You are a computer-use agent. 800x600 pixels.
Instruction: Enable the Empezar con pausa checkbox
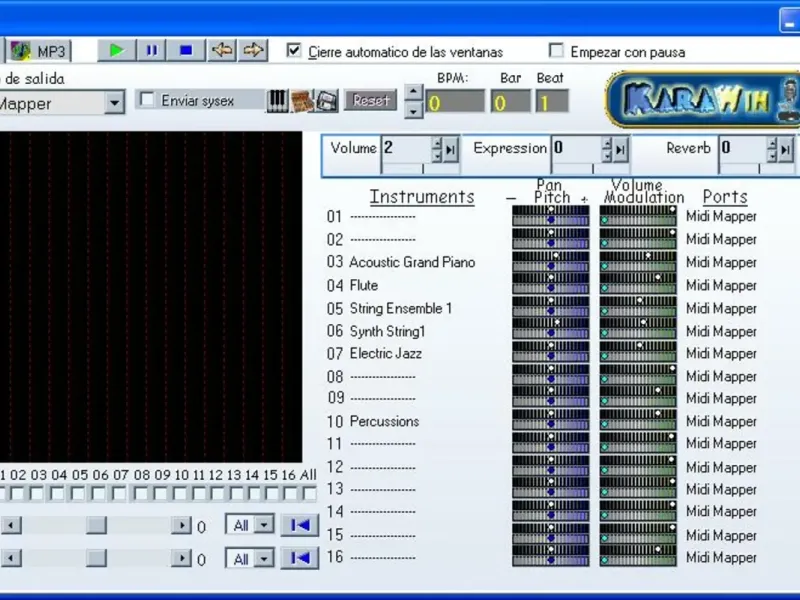[556, 51]
